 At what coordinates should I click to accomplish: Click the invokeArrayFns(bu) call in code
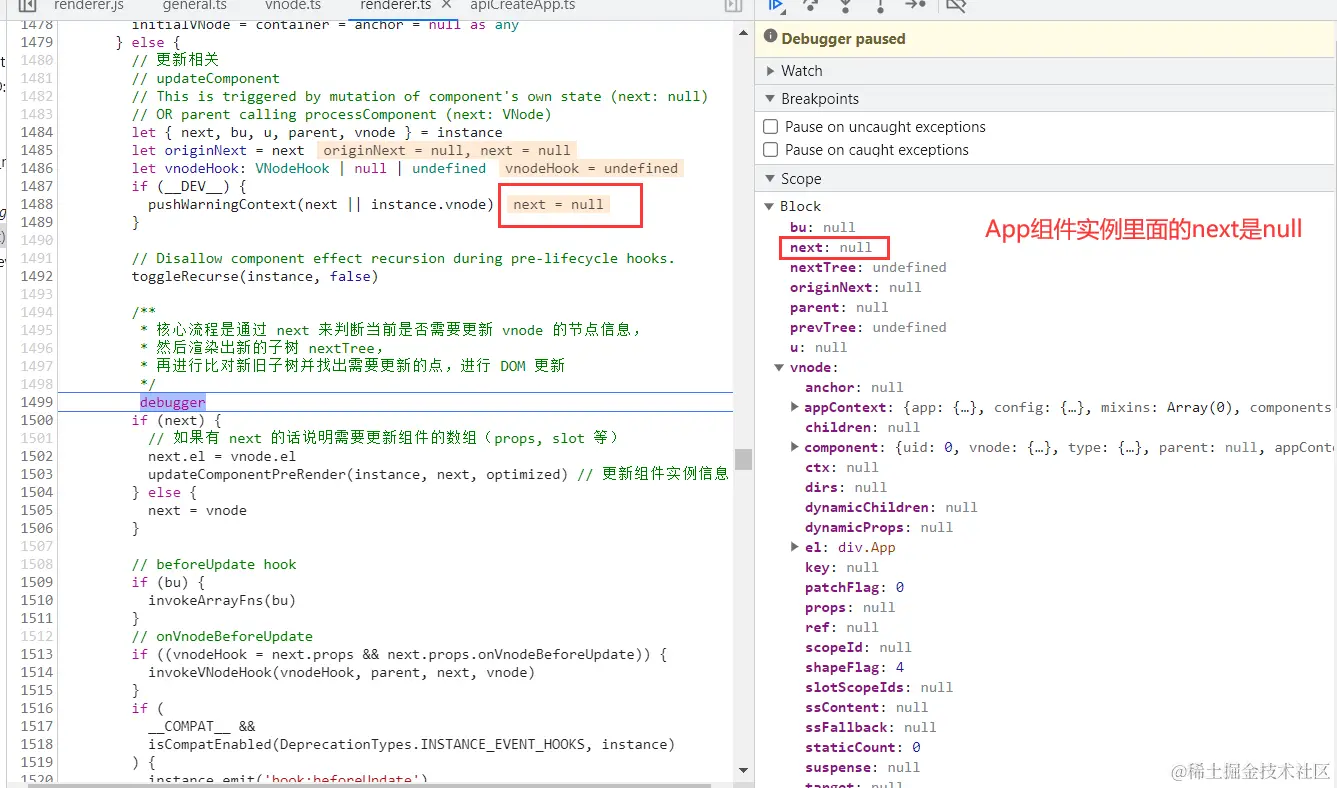point(222,600)
